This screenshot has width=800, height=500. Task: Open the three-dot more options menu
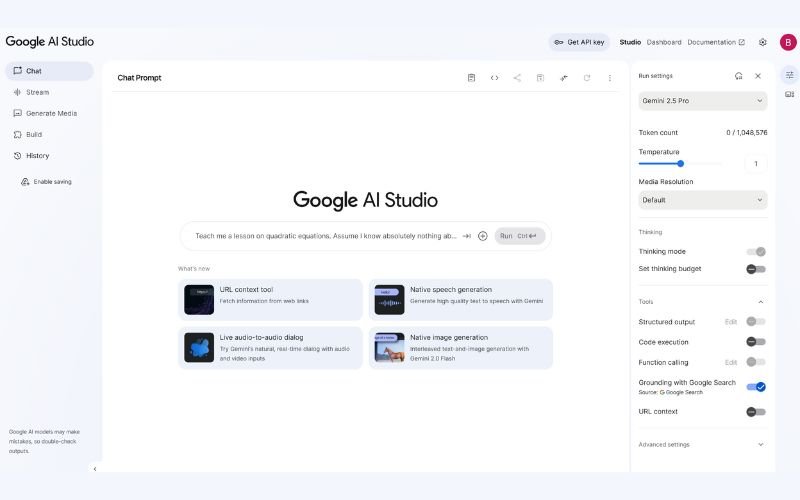coord(610,78)
